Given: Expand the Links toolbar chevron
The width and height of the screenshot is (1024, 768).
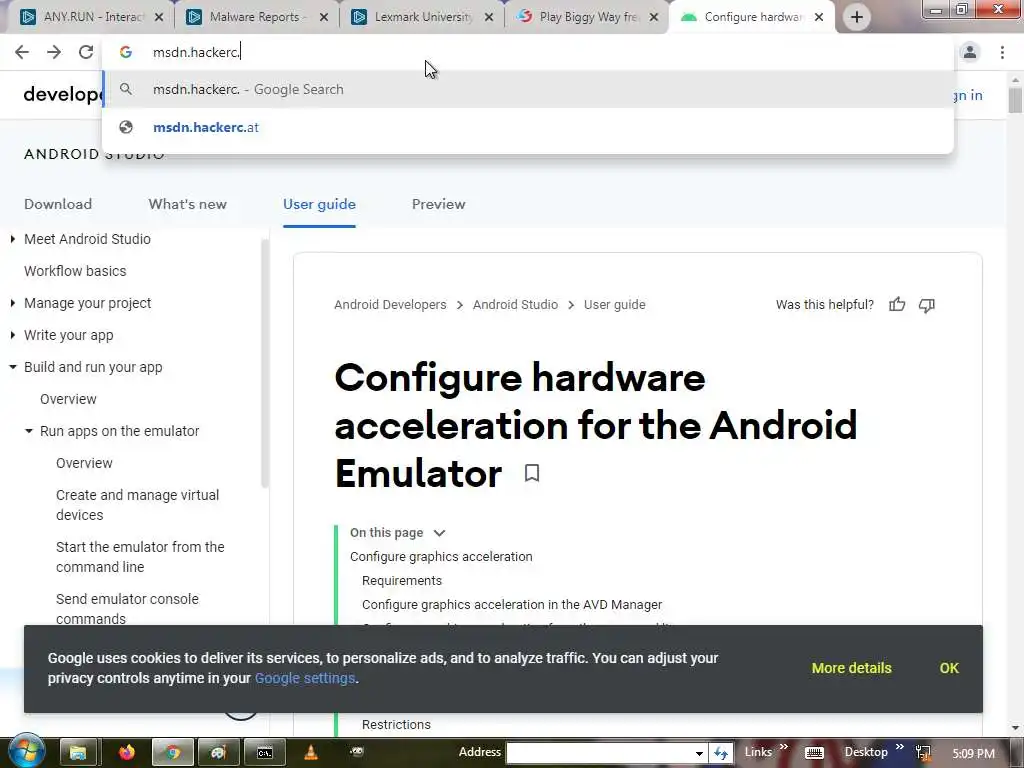Looking at the screenshot, I should pyautogui.click(x=784, y=746).
